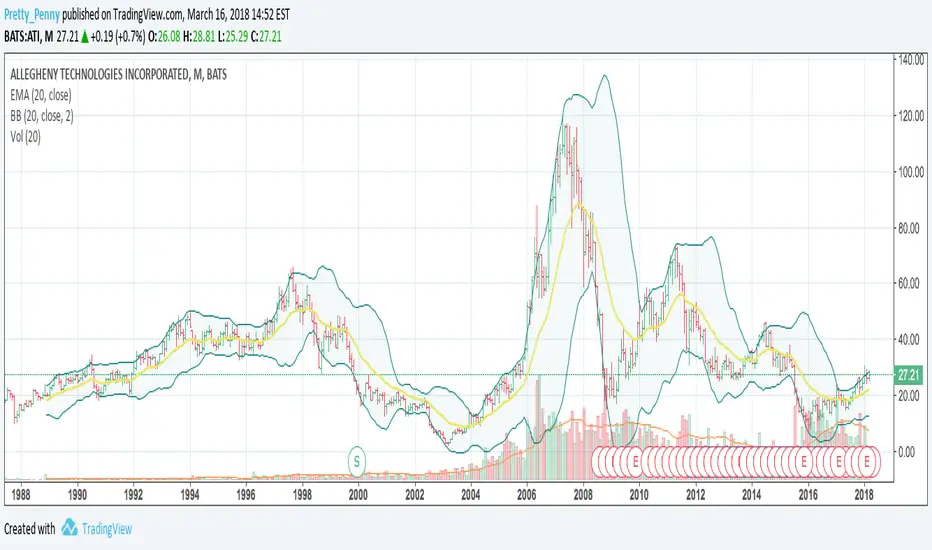Click the 2004 label on time axis
The height and width of the screenshot is (550, 932).
pyautogui.click(x=471, y=495)
